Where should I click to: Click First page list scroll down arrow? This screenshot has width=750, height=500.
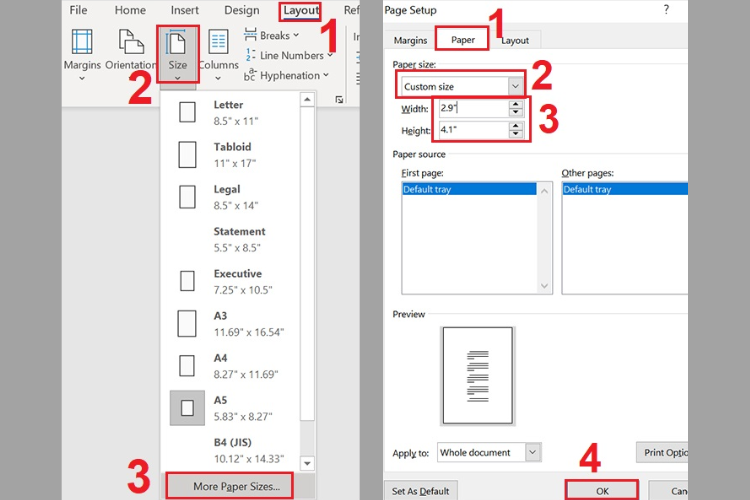(x=544, y=286)
